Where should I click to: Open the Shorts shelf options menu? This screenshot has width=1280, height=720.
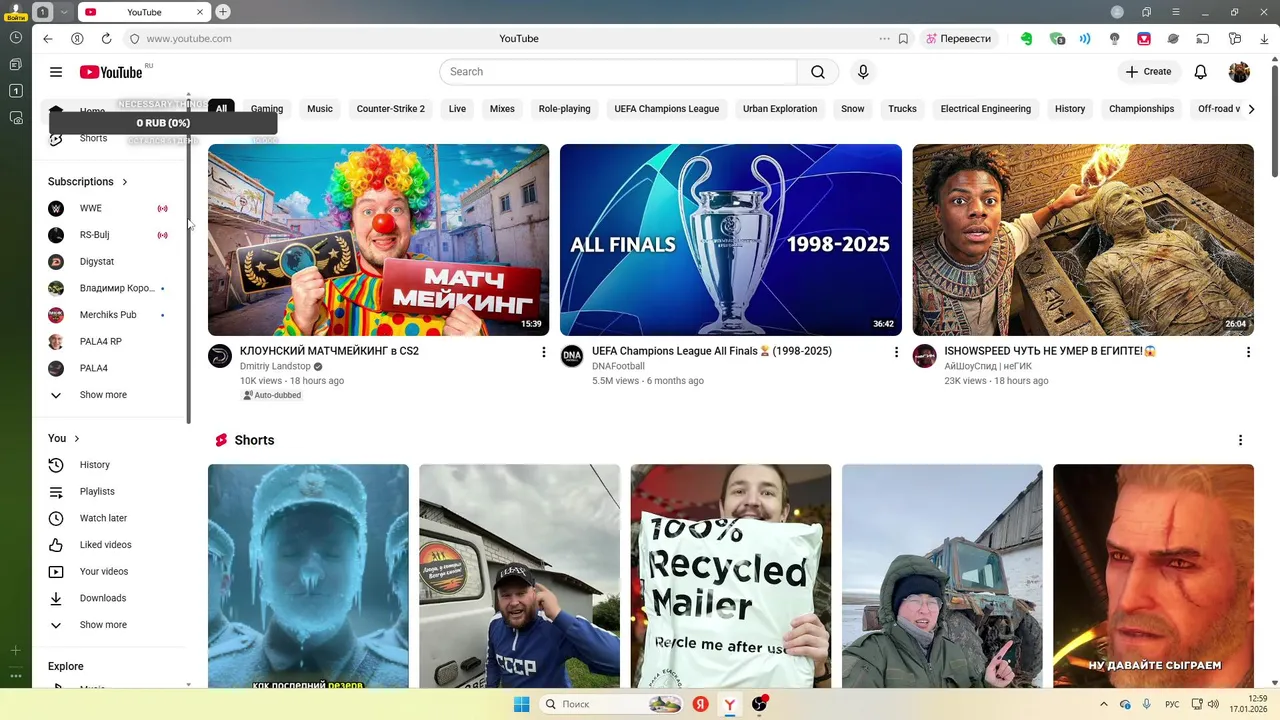point(1240,440)
